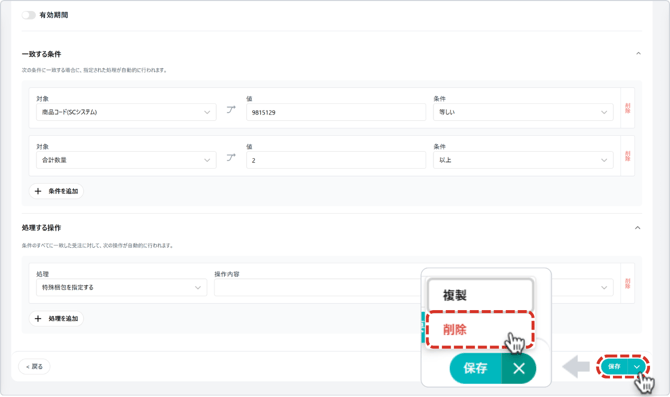Click the 処理を追加 button
Screen dimensions: 670x397
[x=56, y=318]
